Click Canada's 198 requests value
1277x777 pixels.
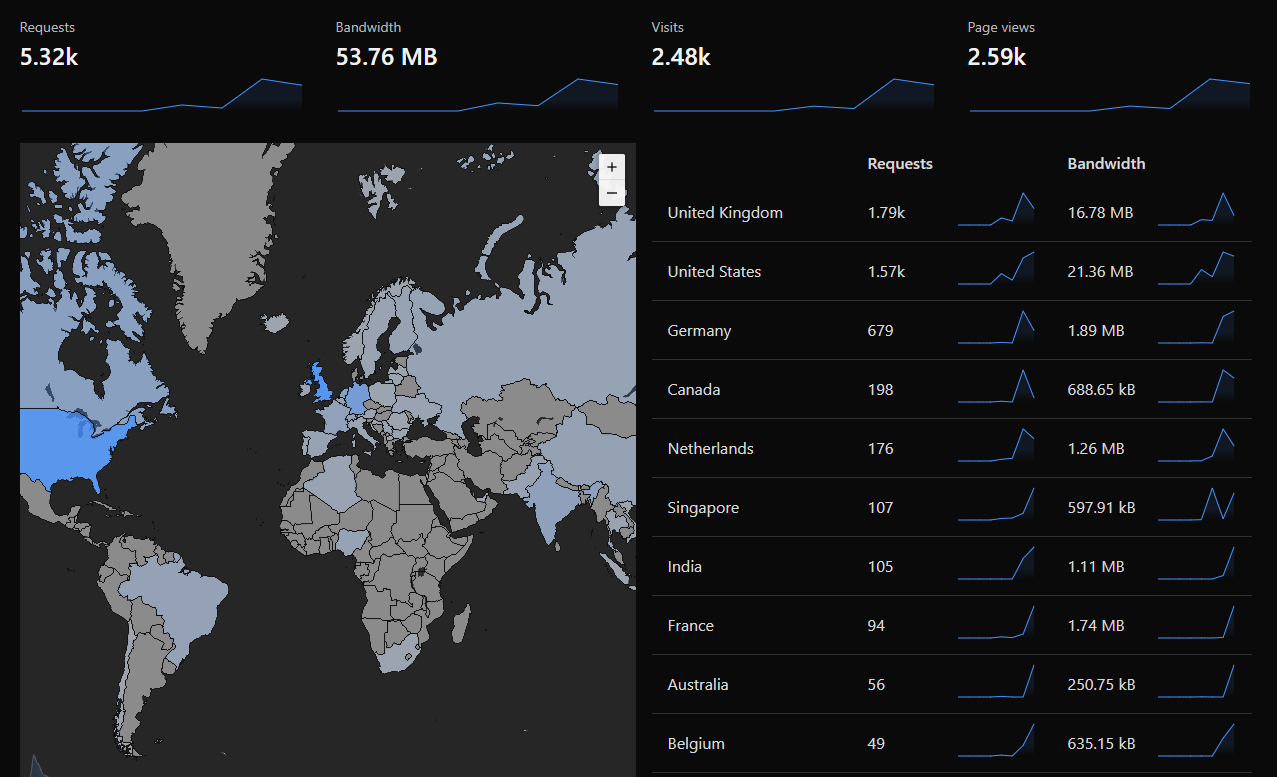[880, 389]
